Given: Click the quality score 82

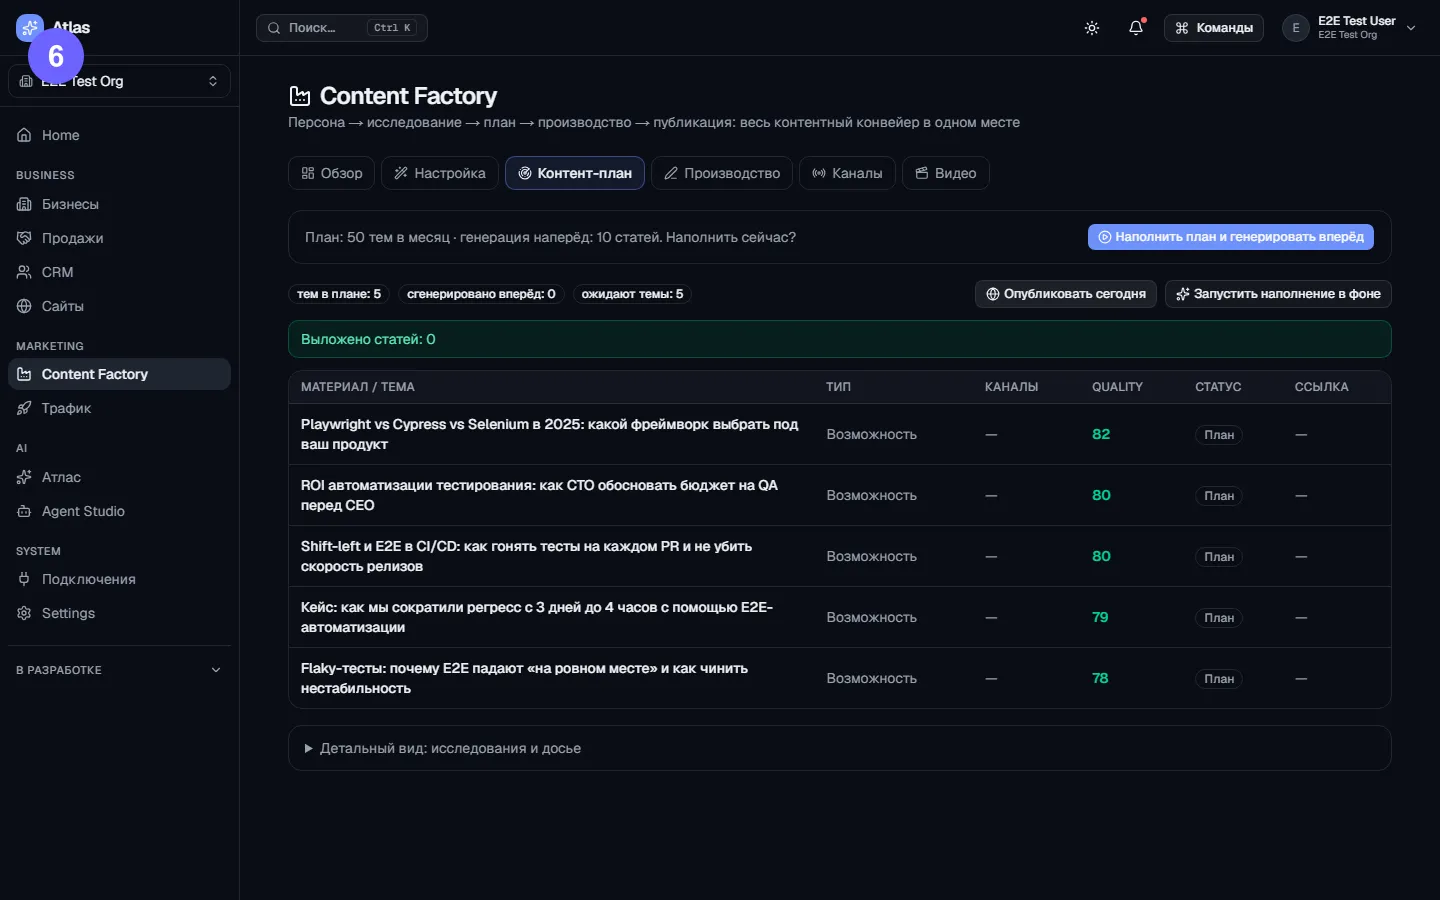Looking at the screenshot, I should [x=1101, y=434].
